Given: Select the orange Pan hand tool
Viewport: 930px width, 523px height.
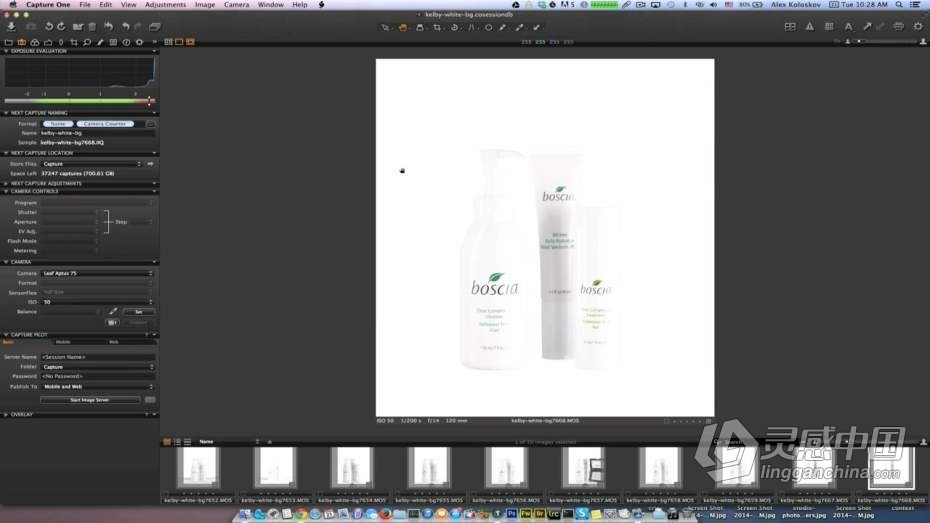Looking at the screenshot, I should point(403,27).
